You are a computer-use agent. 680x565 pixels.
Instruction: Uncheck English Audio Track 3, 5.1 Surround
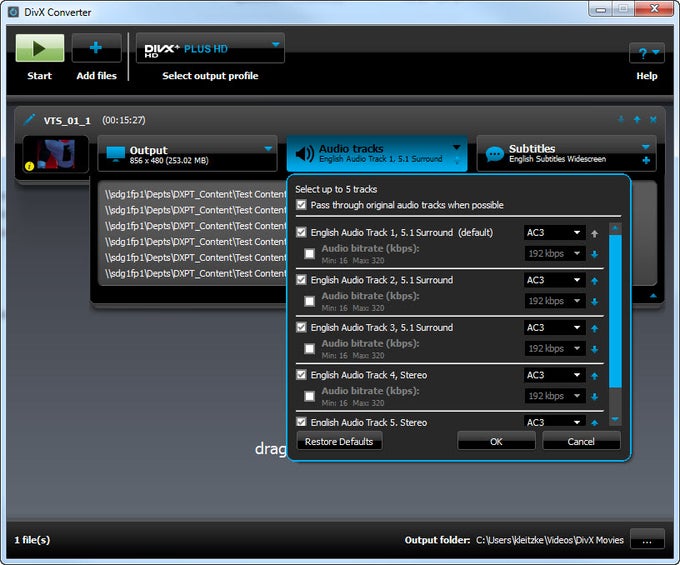click(301, 327)
